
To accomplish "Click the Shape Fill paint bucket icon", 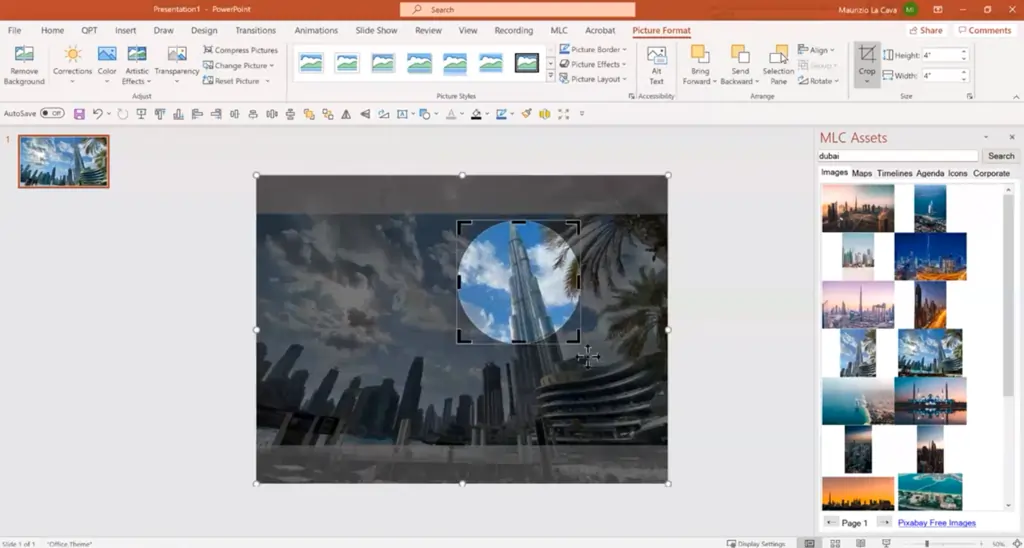I will (x=476, y=114).
